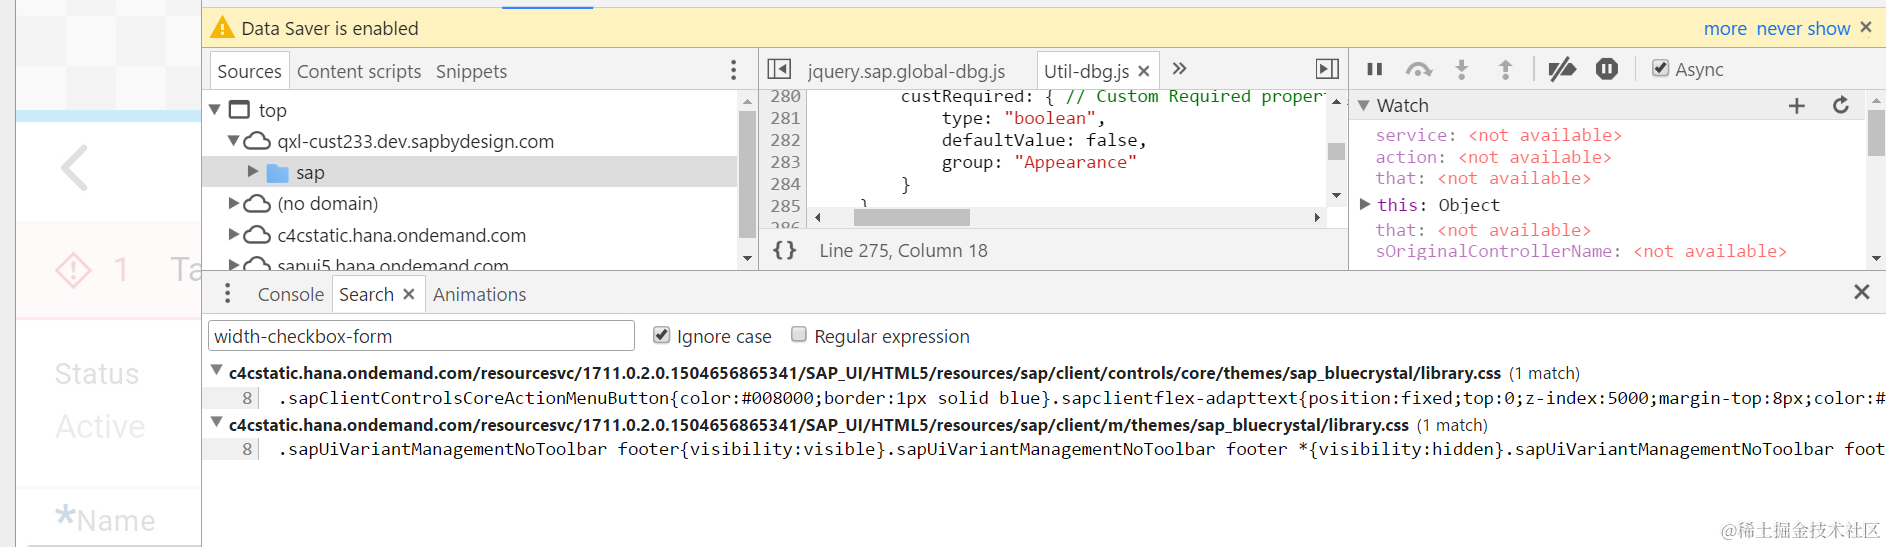Viewport: 1887px width, 547px height.
Task: Refresh watch expressions
Action: click(x=1841, y=105)
